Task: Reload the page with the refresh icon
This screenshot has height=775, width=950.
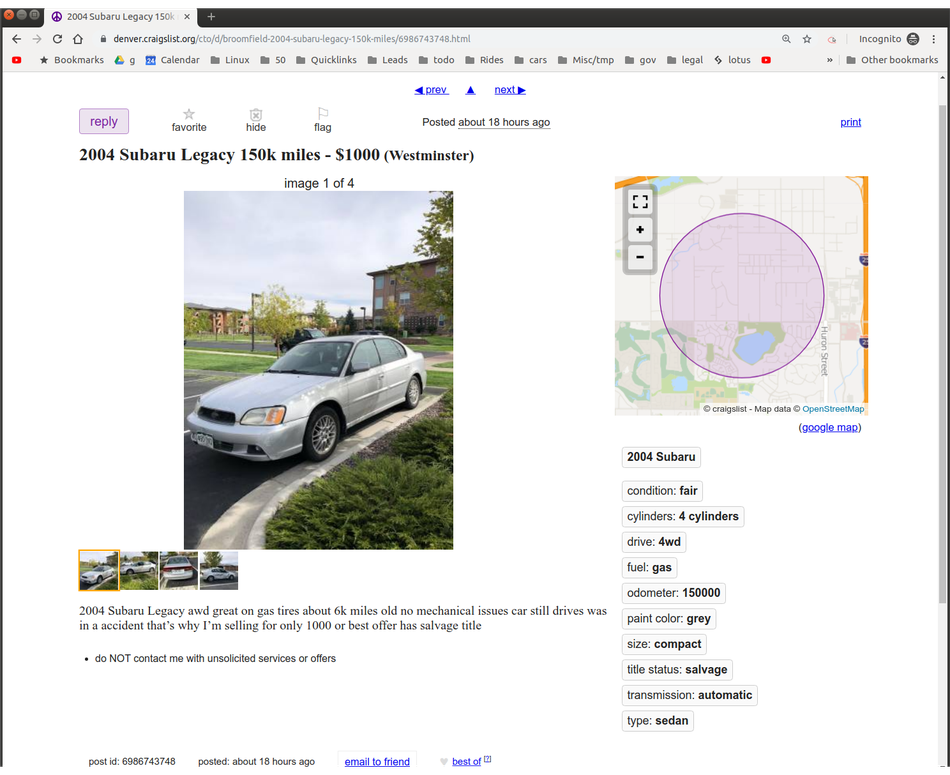Action: coord(58,39)
